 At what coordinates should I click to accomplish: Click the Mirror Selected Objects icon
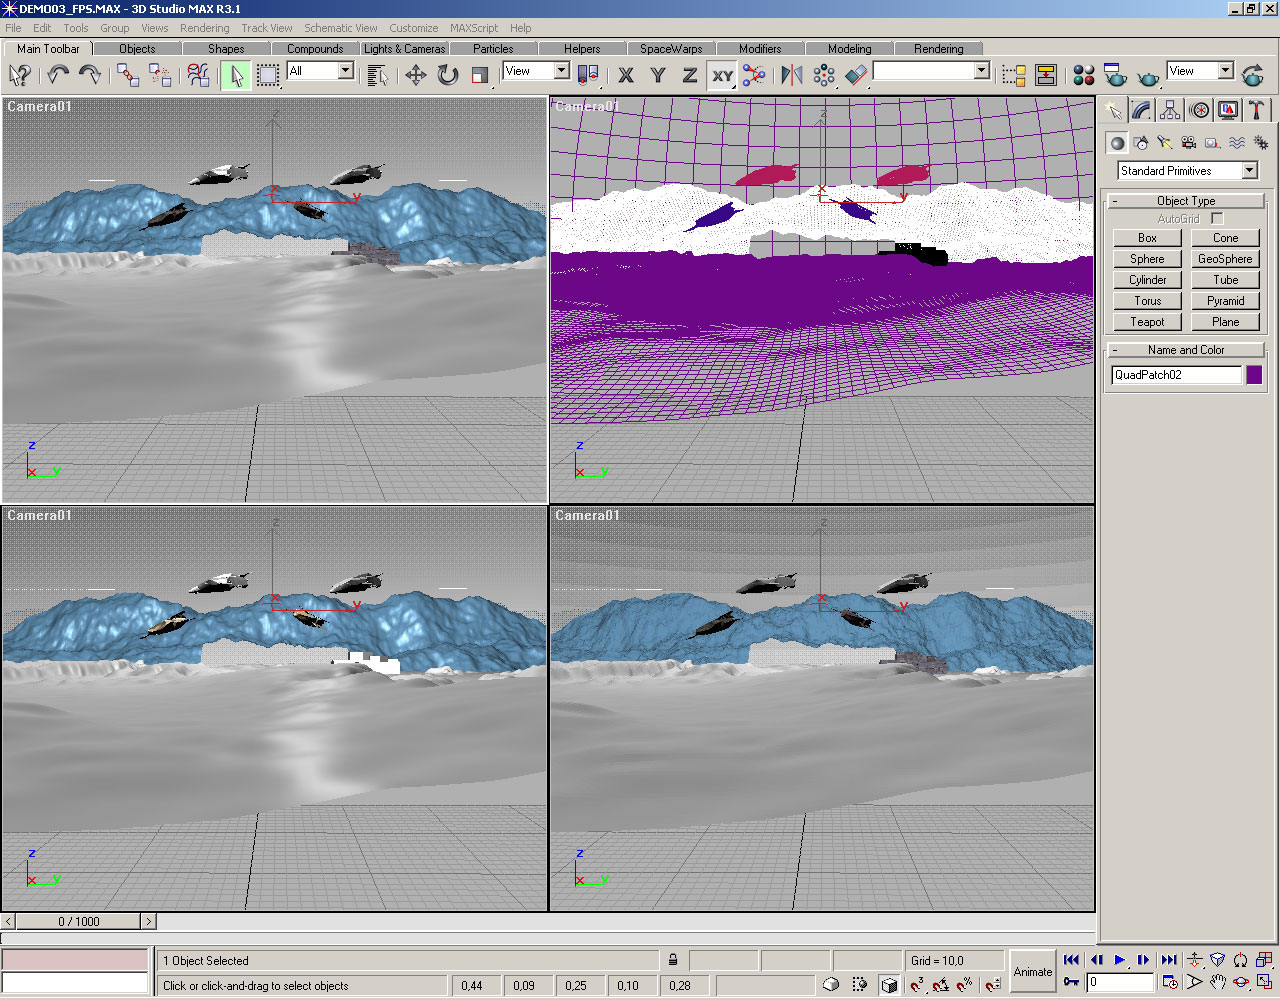pyautogui.click(x=791, y=75)
